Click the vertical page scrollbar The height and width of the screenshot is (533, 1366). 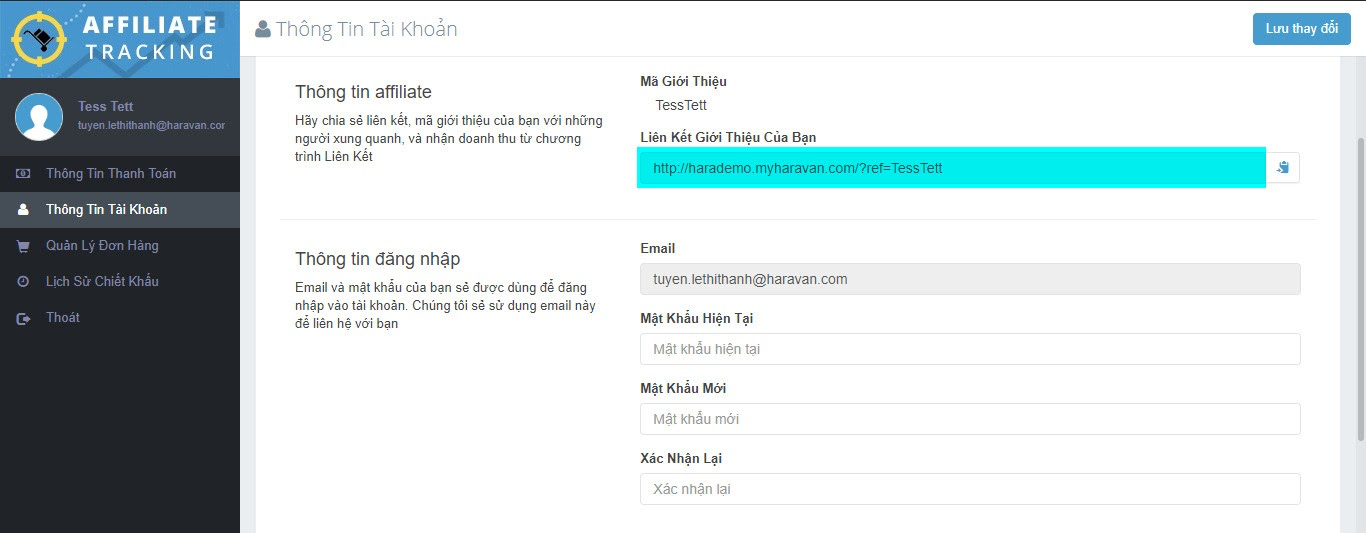point(1360,290)
